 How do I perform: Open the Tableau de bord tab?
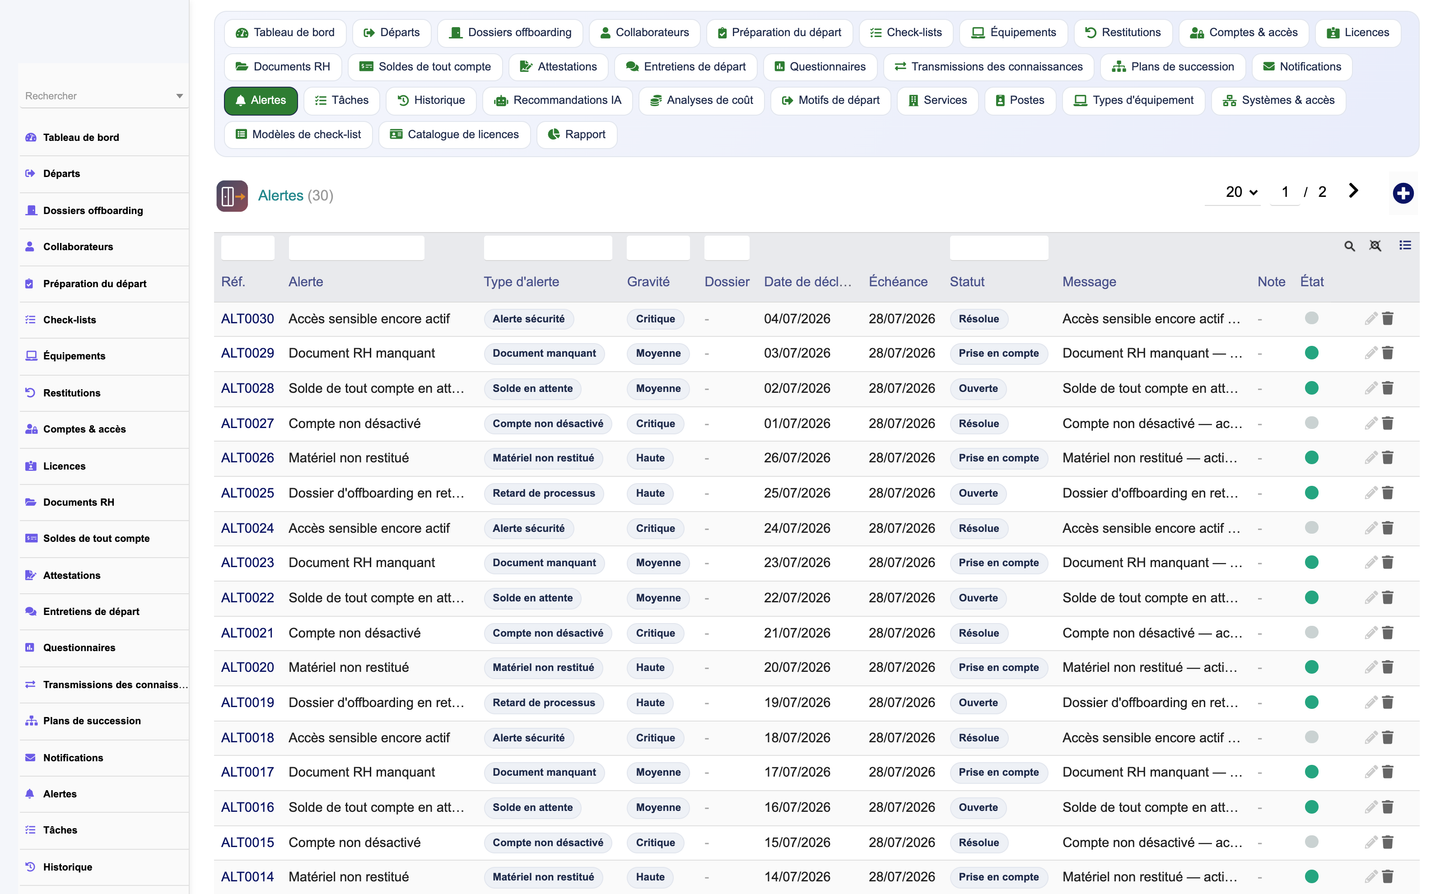pos(285,33)
